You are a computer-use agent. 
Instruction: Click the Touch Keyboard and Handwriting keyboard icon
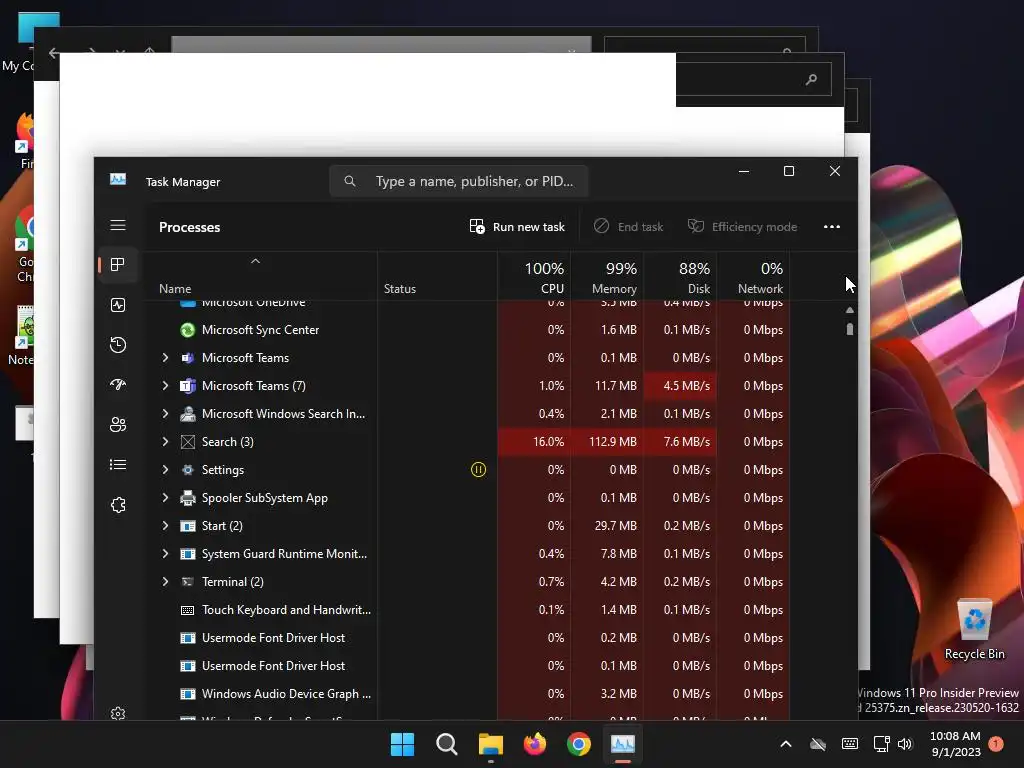click(187, 610)
